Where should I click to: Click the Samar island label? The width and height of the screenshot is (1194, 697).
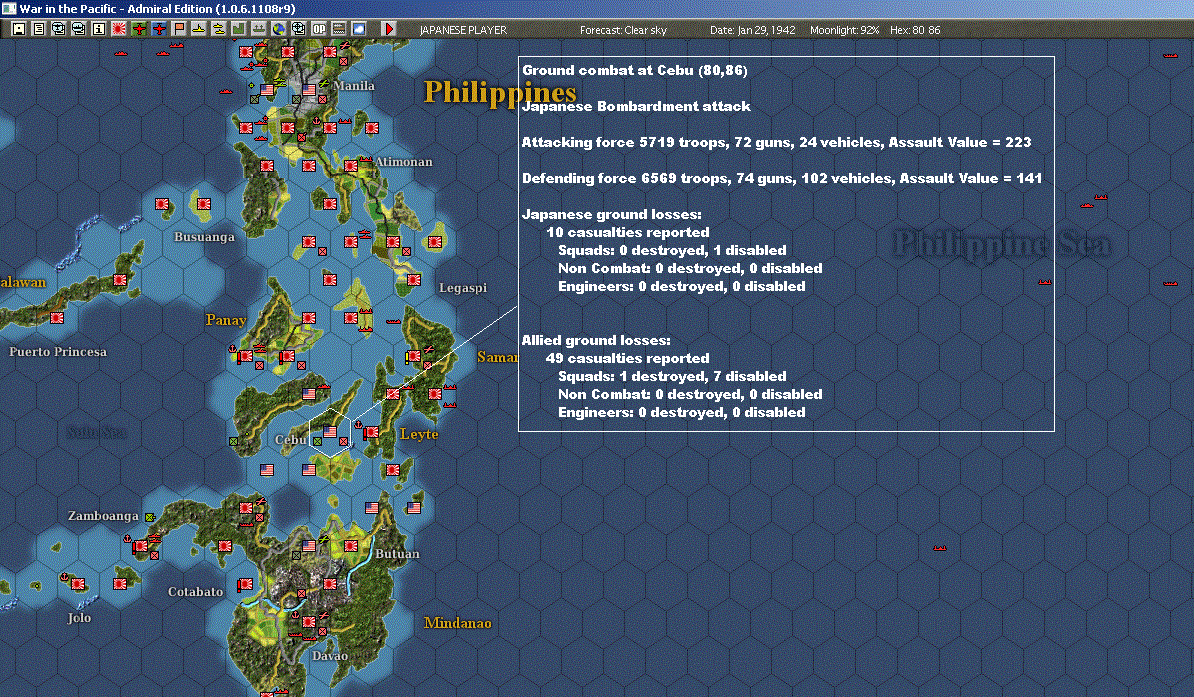(497, 356)
